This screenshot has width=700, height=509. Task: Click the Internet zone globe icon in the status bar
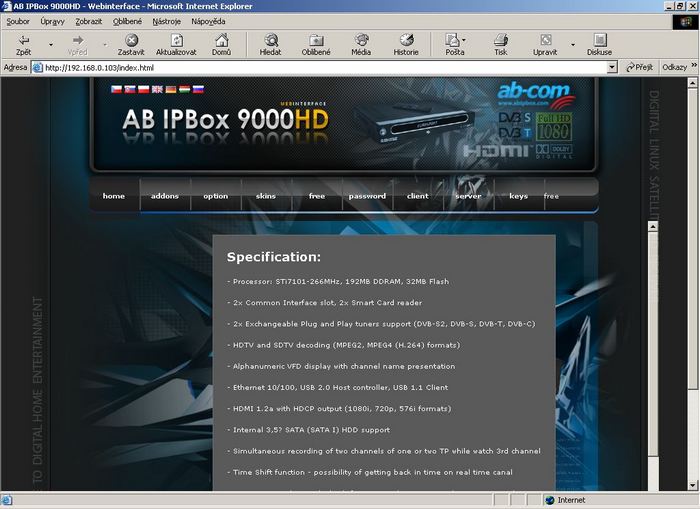coord(550,500)
